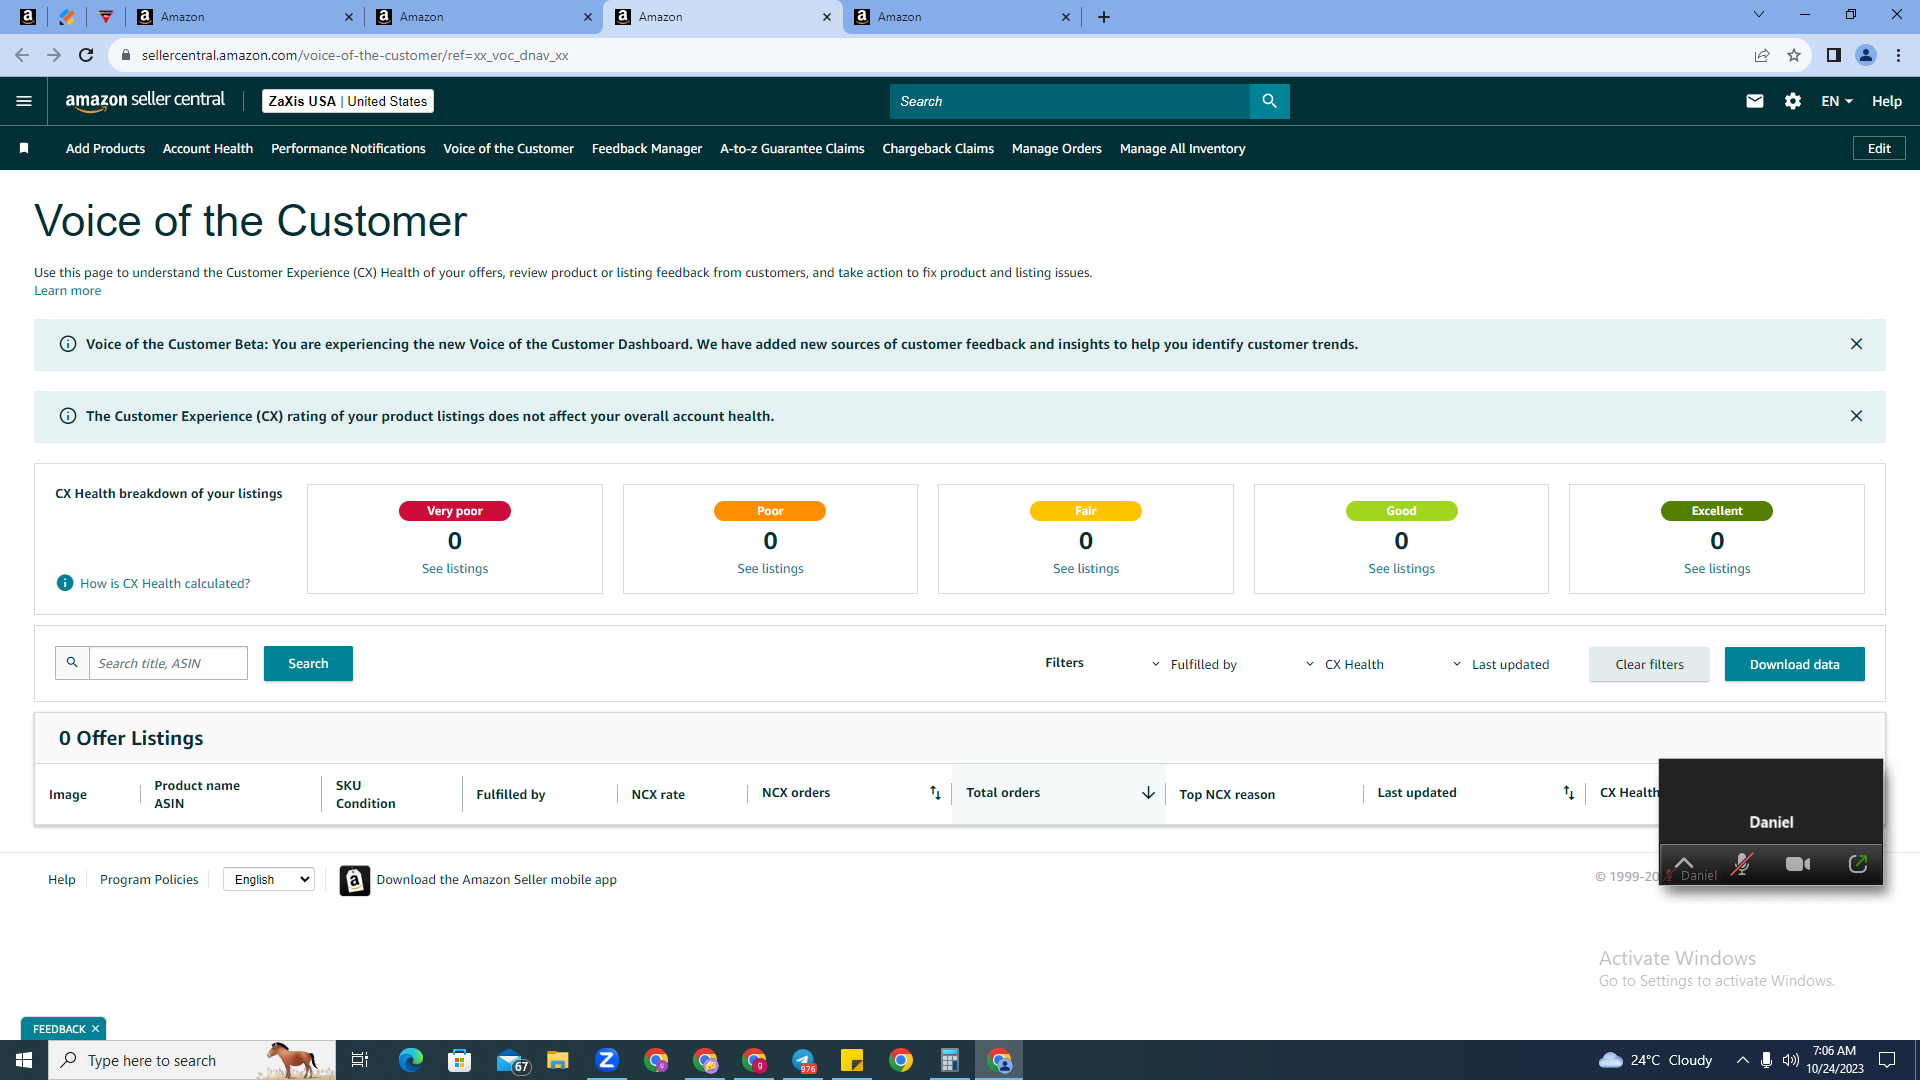This screenshot has height=1080, width=1920.
Task: Dismiss the CX rating account health banner
Action: [1856, 416]
